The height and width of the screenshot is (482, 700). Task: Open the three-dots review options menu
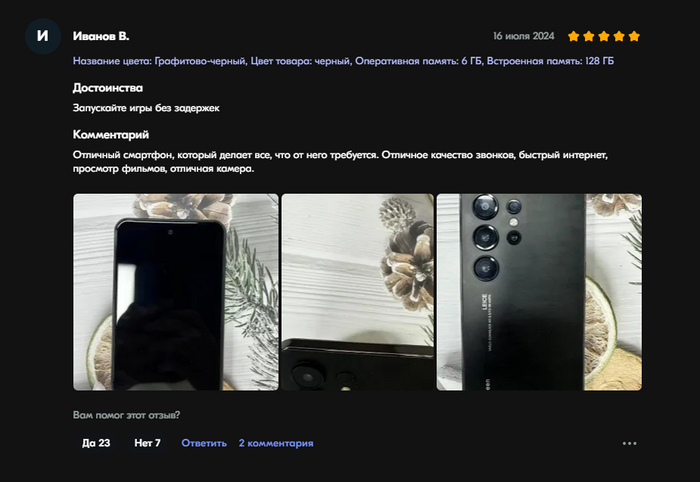tap(629, 443)
